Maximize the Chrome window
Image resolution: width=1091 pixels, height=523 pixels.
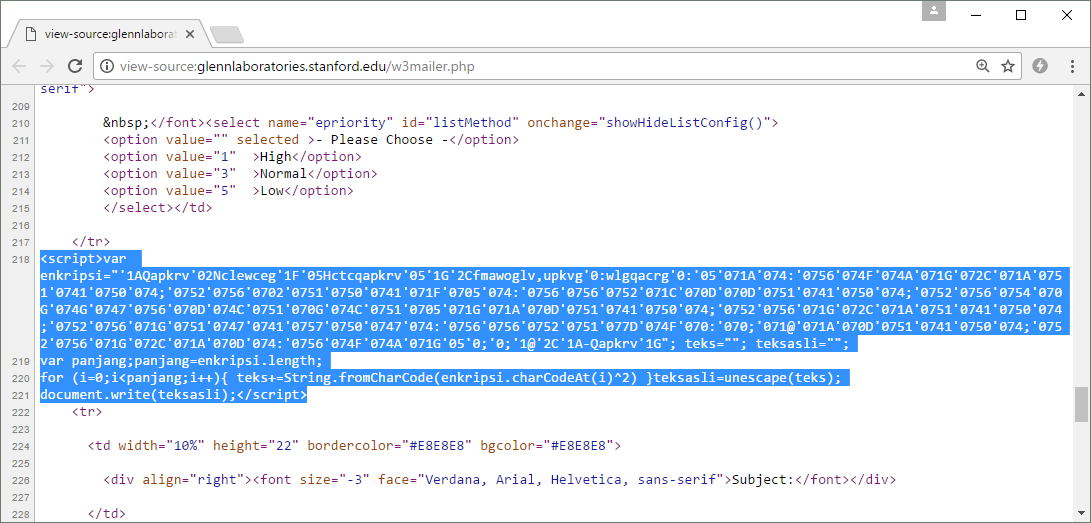1021,15
